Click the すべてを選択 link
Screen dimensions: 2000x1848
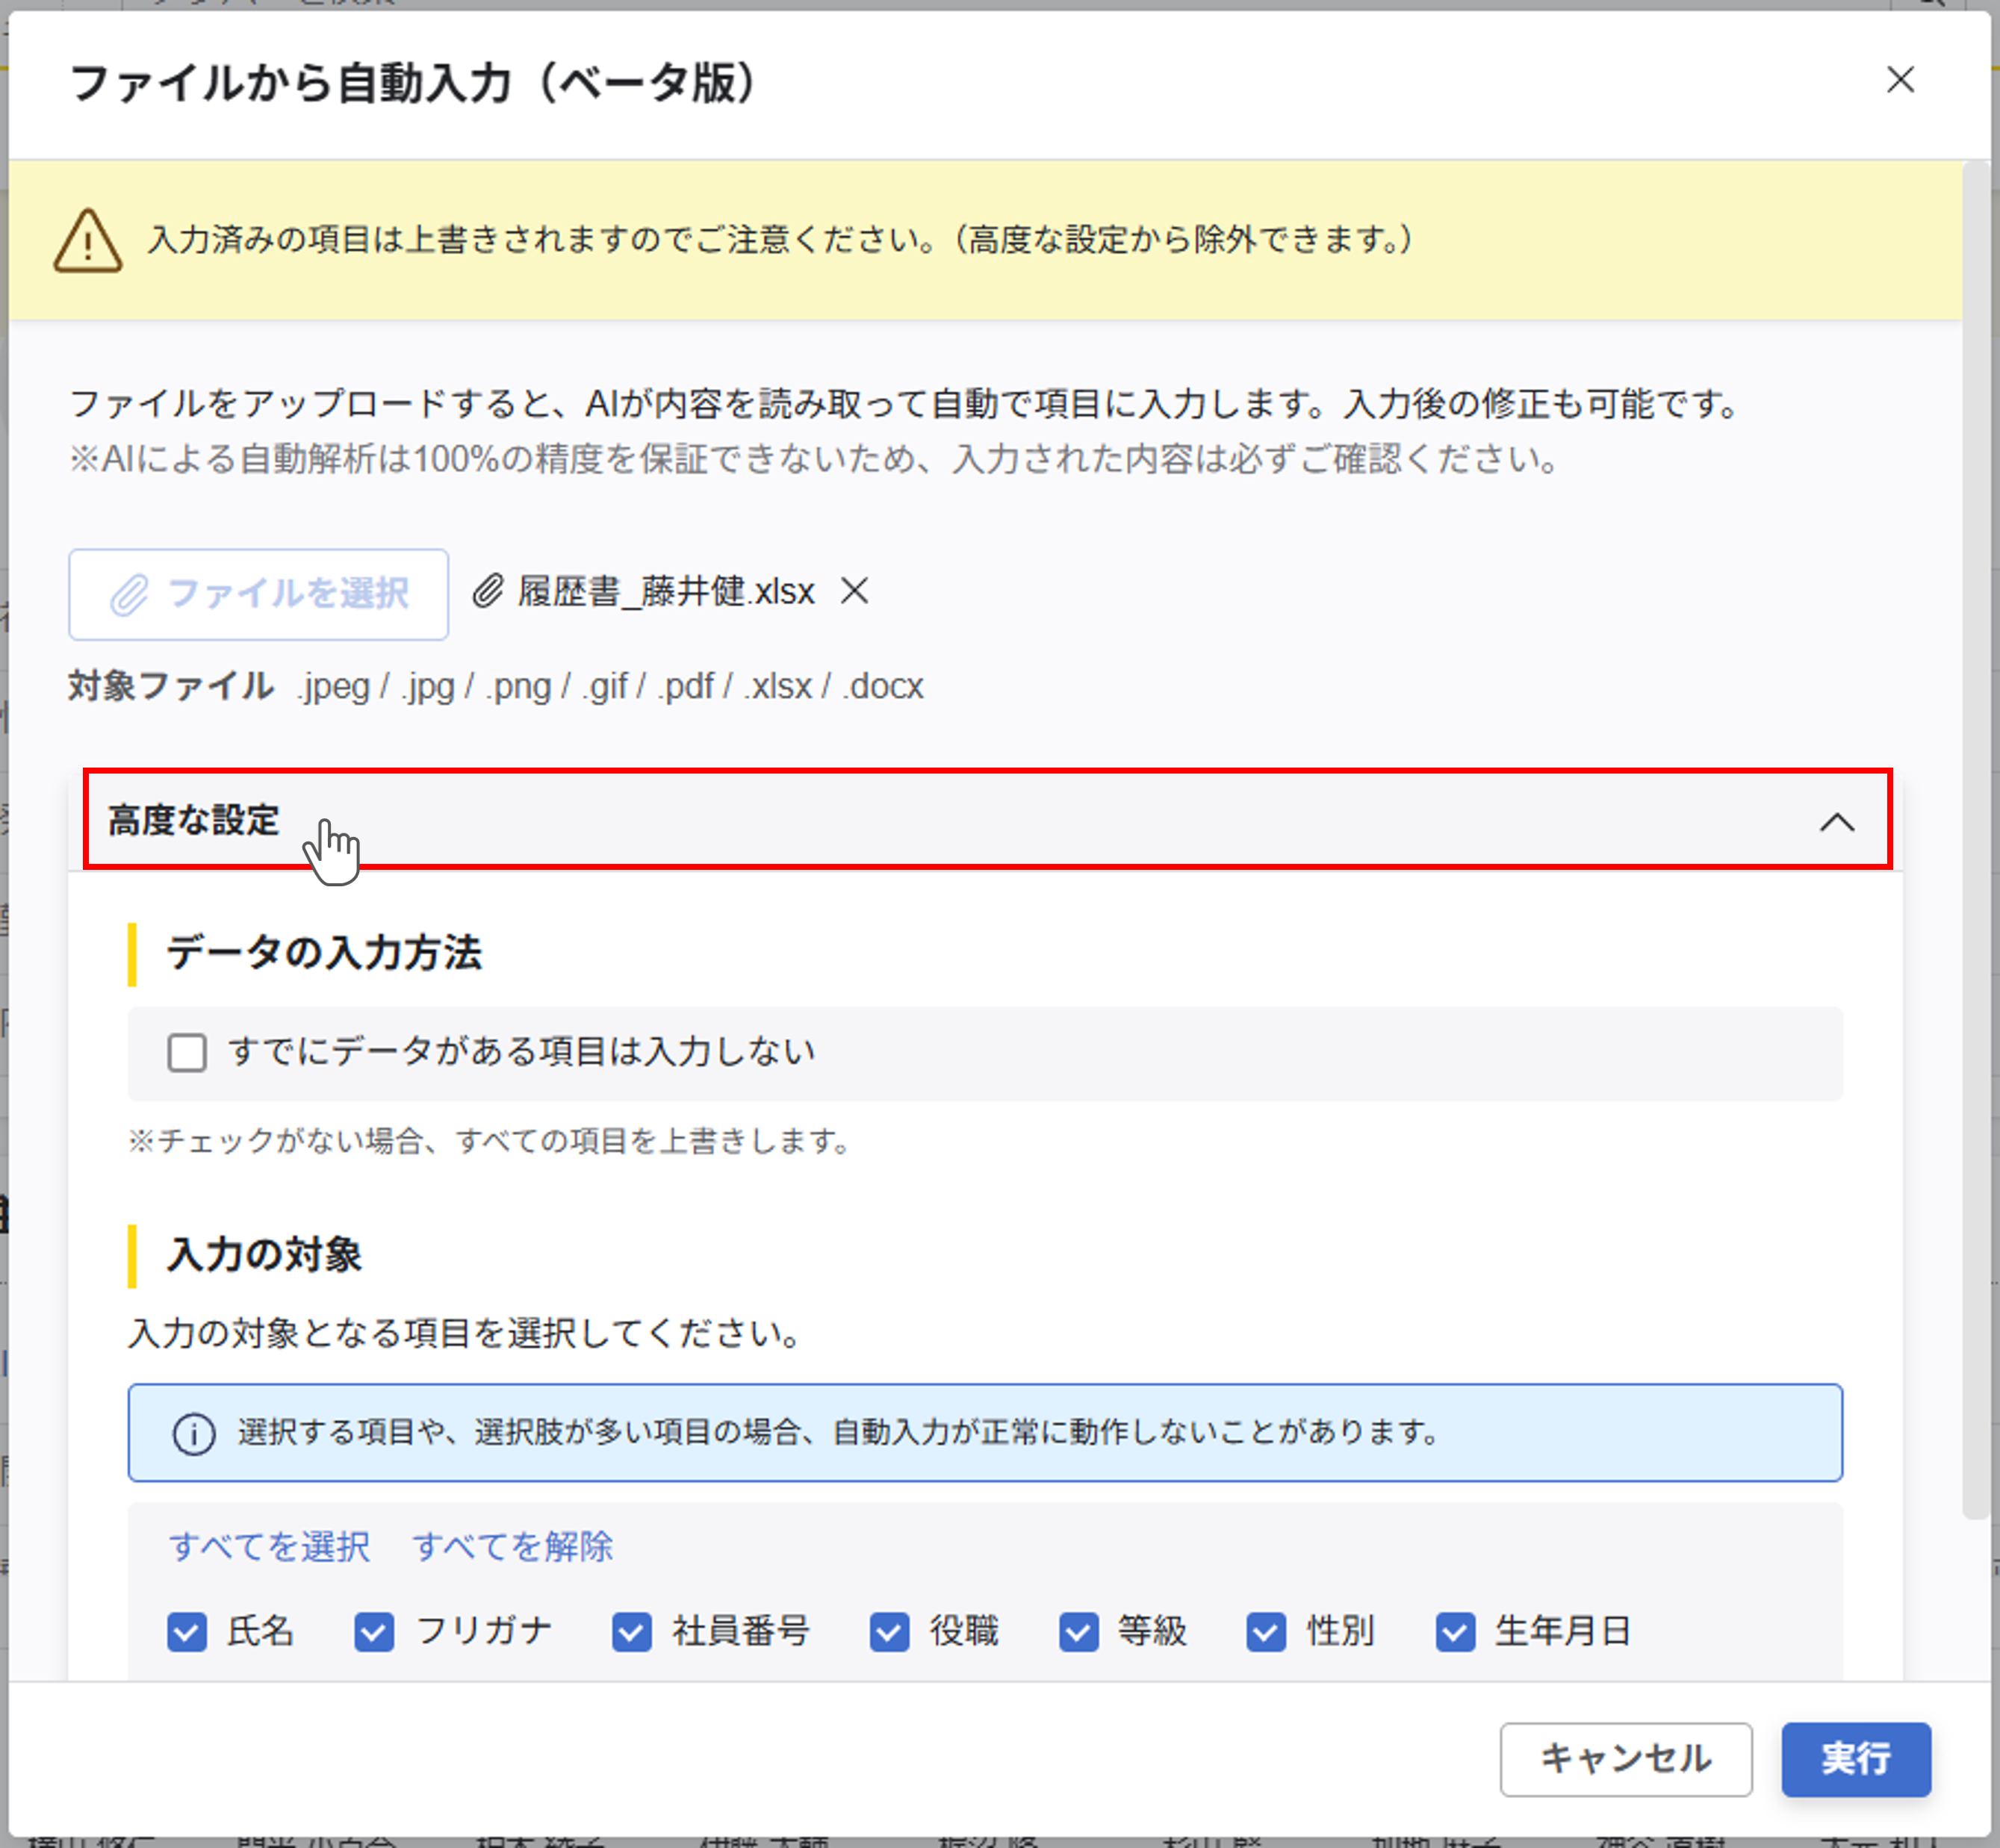(269, 1546)
